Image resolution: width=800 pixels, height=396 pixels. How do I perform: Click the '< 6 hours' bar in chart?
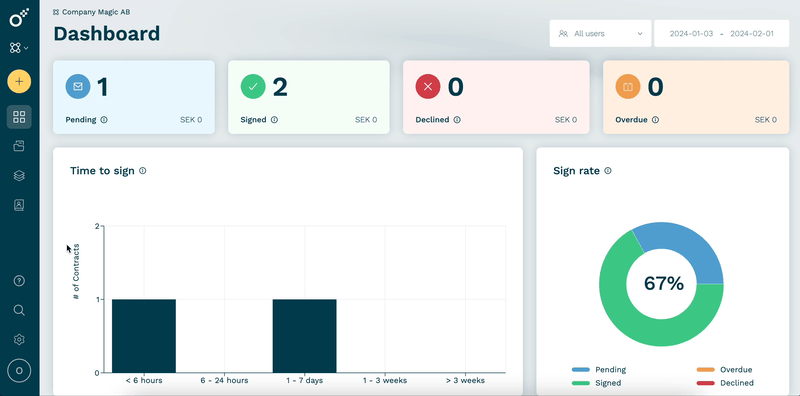144,336
